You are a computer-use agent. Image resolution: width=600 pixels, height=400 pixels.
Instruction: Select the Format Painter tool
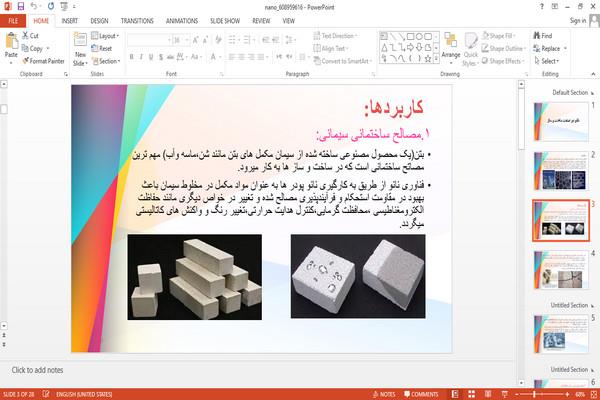click(x=43, y=61)
